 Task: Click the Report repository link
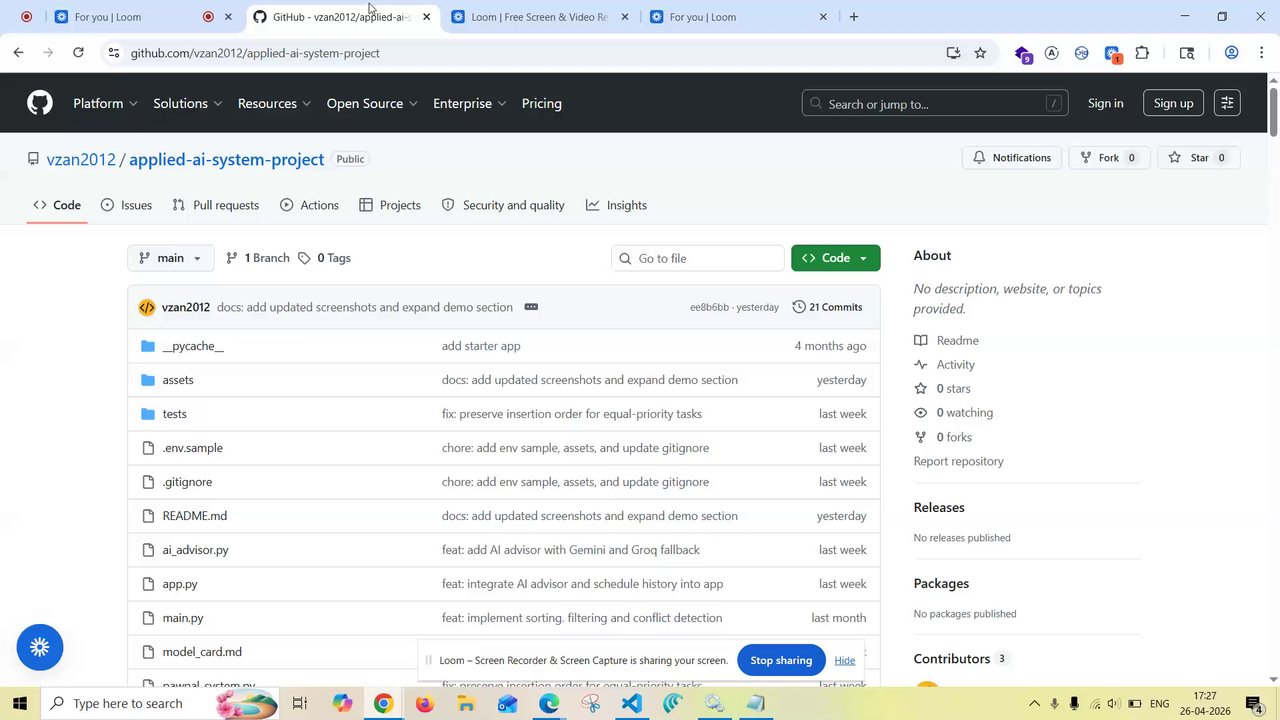pos(958,461)
